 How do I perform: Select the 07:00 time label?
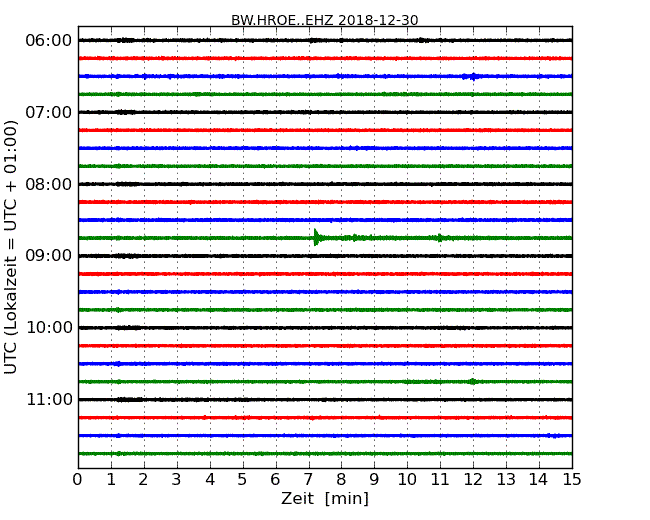point(48,112)
